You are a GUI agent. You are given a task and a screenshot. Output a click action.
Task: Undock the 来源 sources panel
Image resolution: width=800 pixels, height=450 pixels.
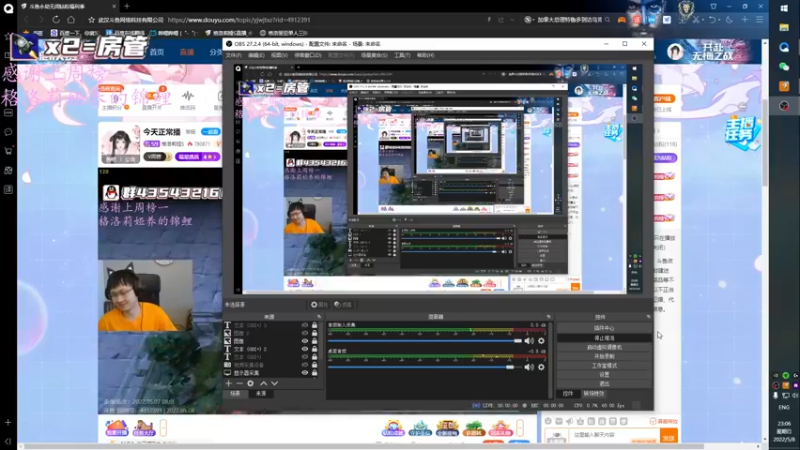click(319, 317)
